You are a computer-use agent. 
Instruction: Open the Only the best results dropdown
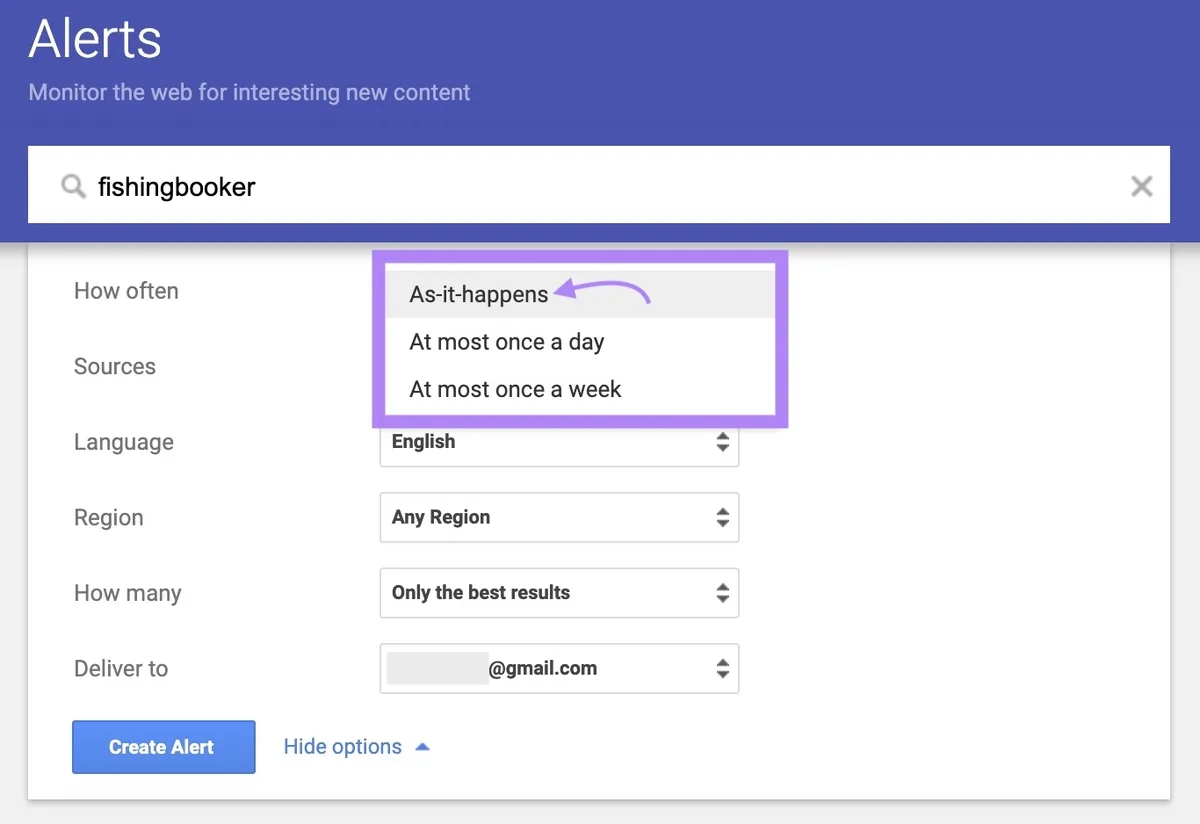559,593
